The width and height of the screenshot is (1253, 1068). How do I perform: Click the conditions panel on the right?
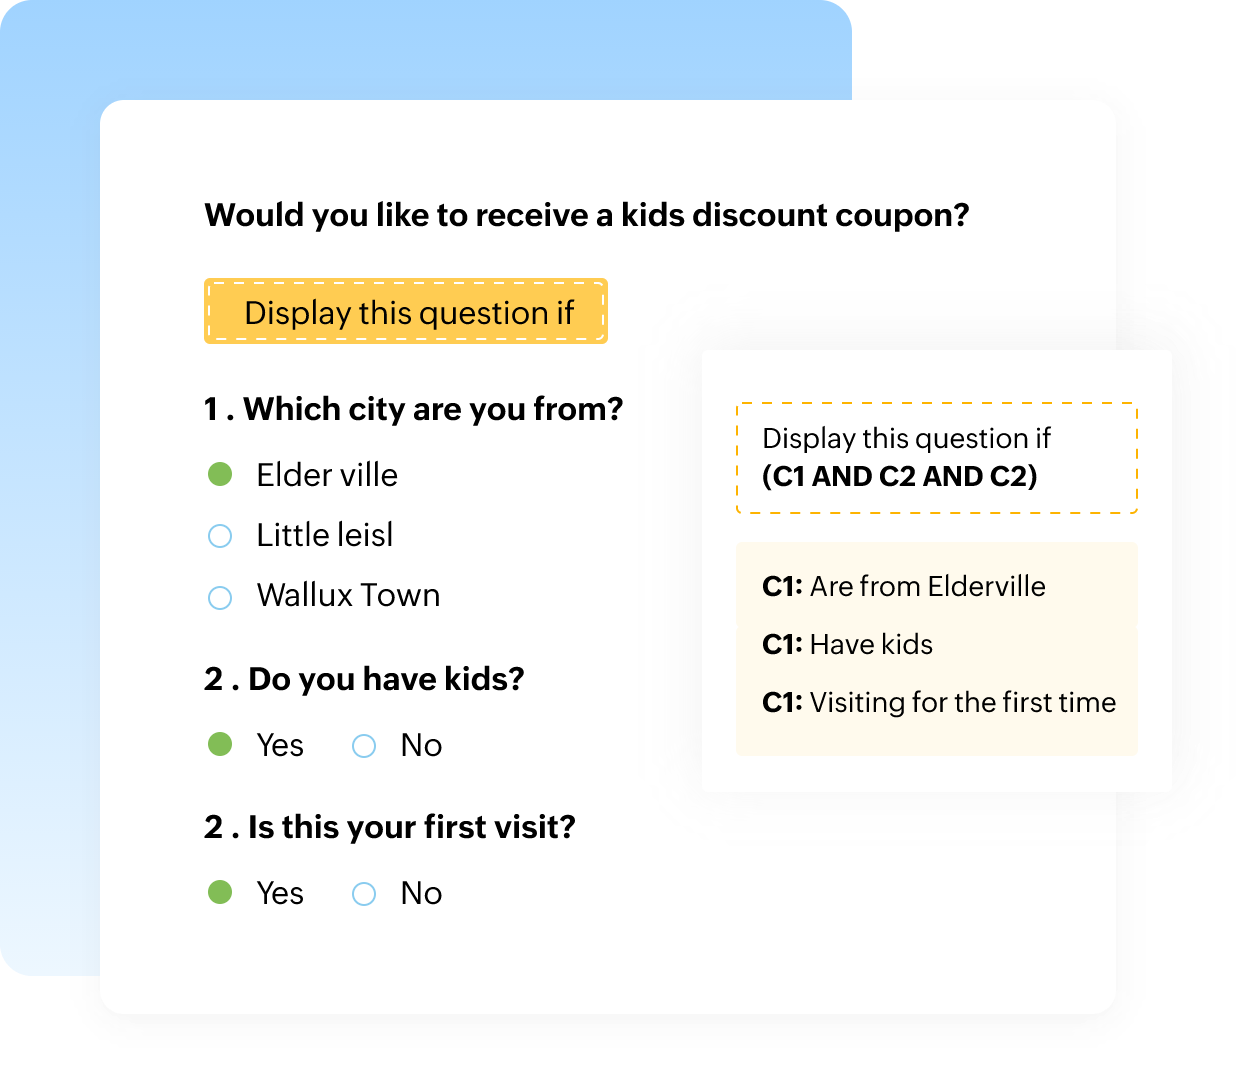[936, 645]
